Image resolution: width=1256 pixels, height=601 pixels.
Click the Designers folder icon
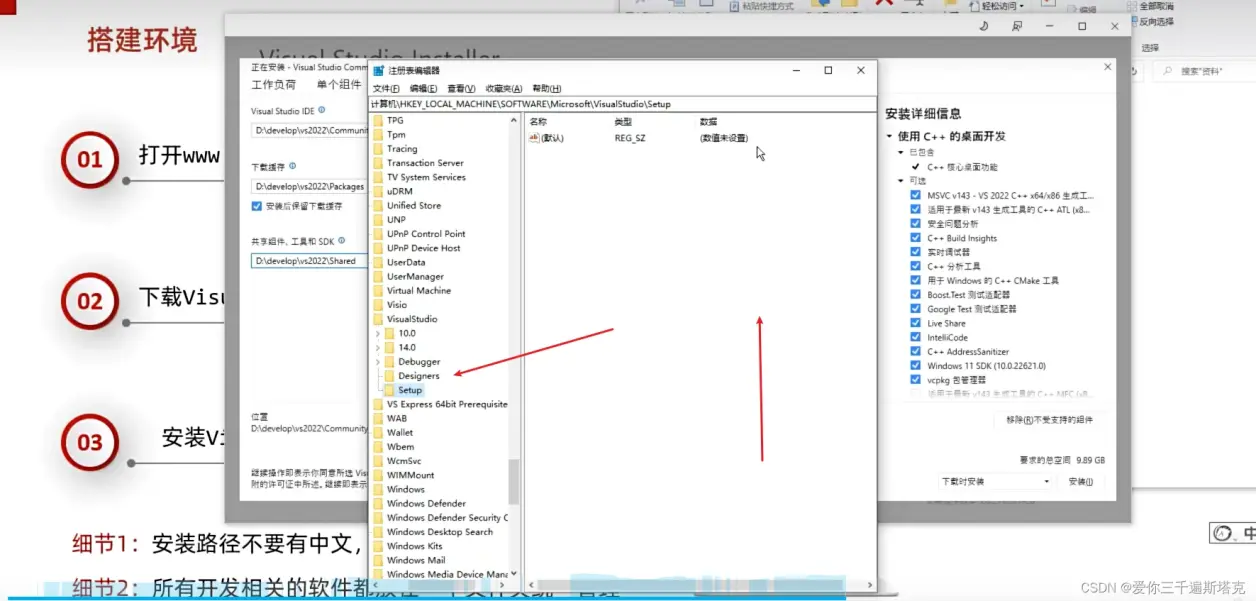pos(389,376)
